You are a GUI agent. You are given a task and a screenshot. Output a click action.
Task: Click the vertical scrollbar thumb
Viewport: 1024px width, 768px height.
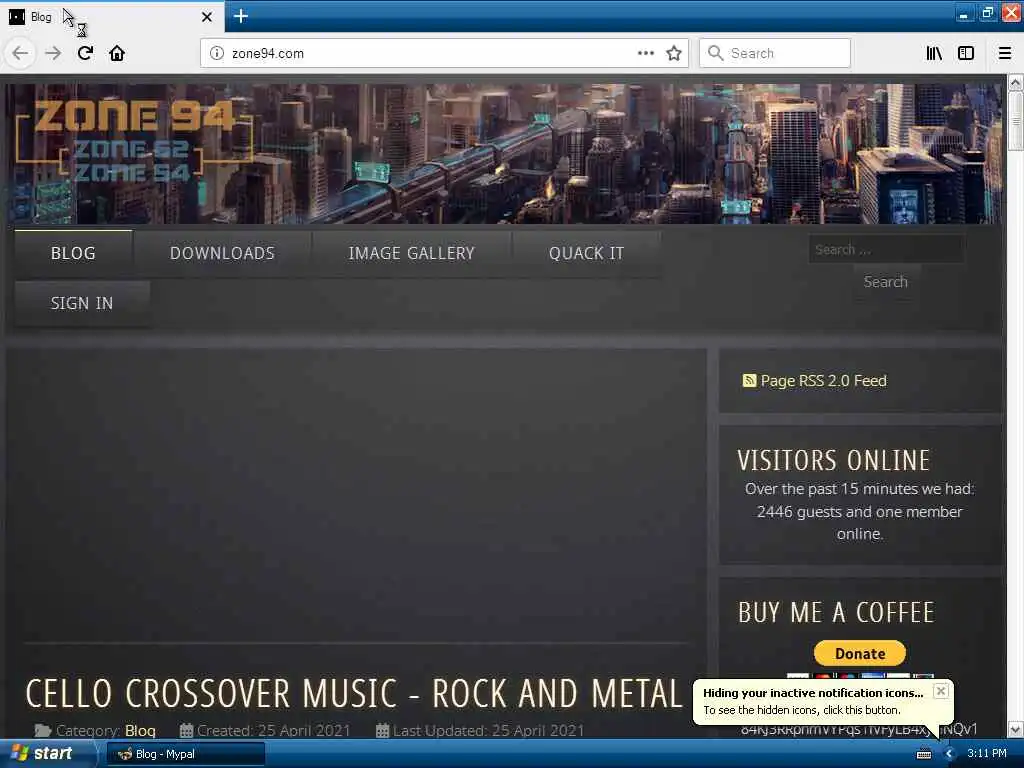click(1015, 121)
